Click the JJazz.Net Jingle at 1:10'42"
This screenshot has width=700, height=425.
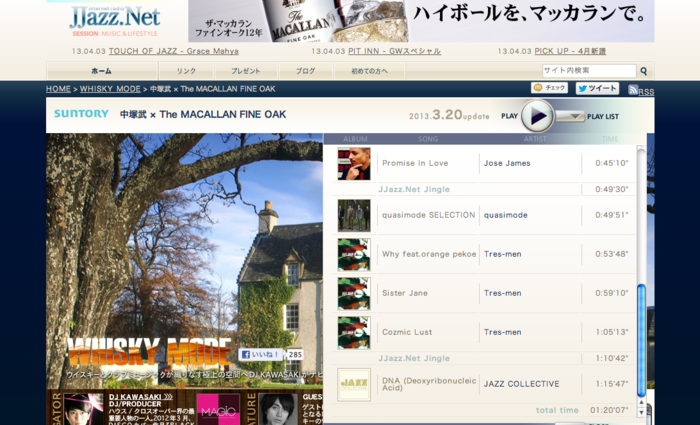coord(414,358)
